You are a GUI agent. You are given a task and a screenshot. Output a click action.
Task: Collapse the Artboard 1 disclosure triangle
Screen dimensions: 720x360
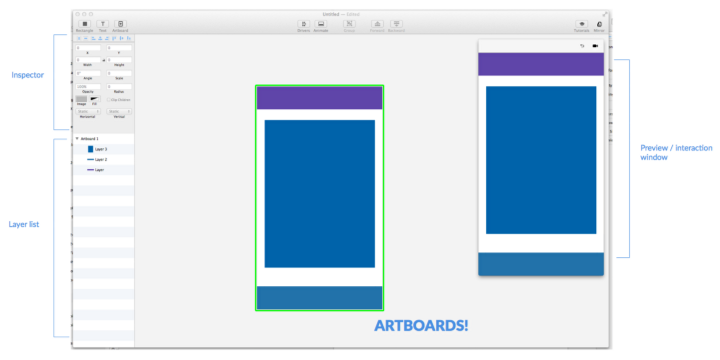tap(77, 138)
